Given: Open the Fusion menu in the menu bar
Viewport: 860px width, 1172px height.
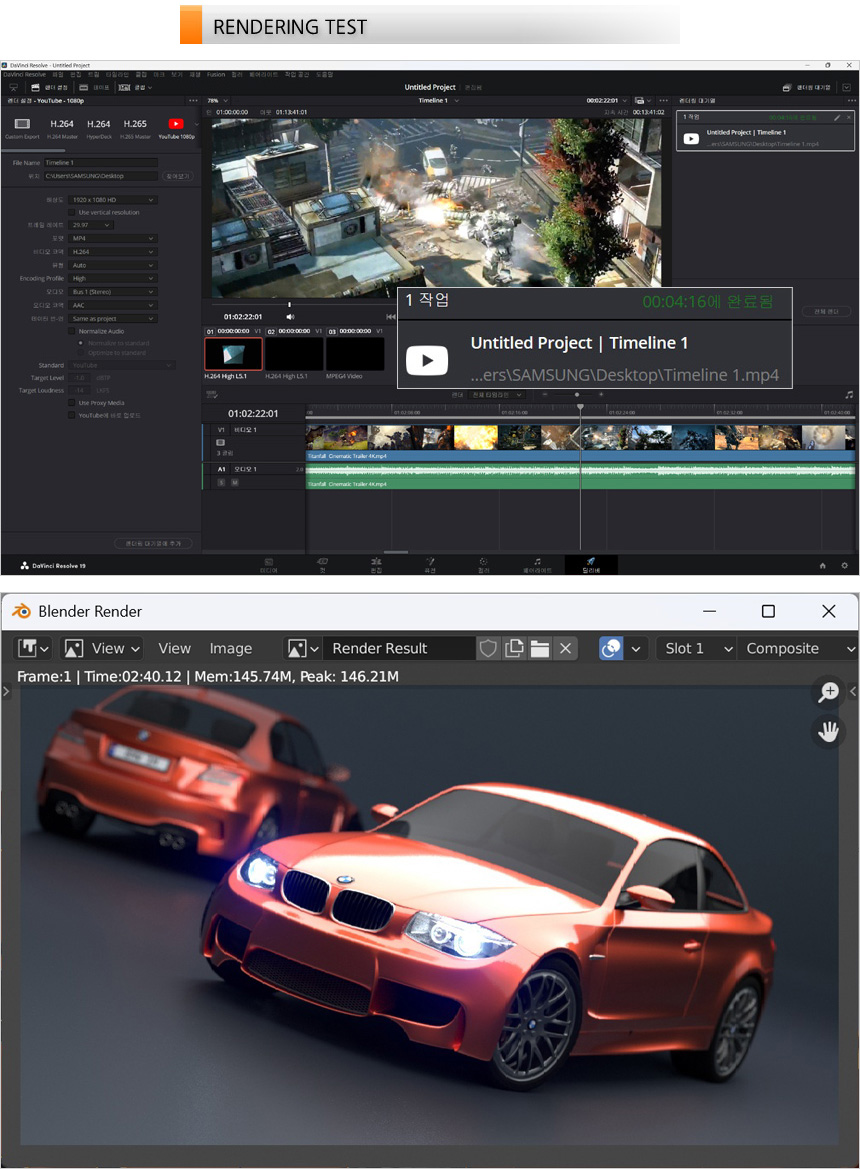Looking at the screenshot, I should coord(216,75).
